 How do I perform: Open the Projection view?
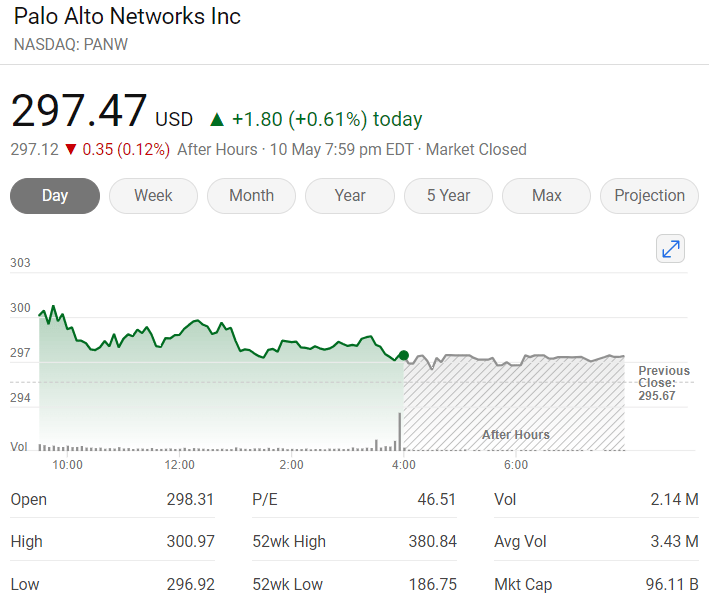[x=649, y=196]
